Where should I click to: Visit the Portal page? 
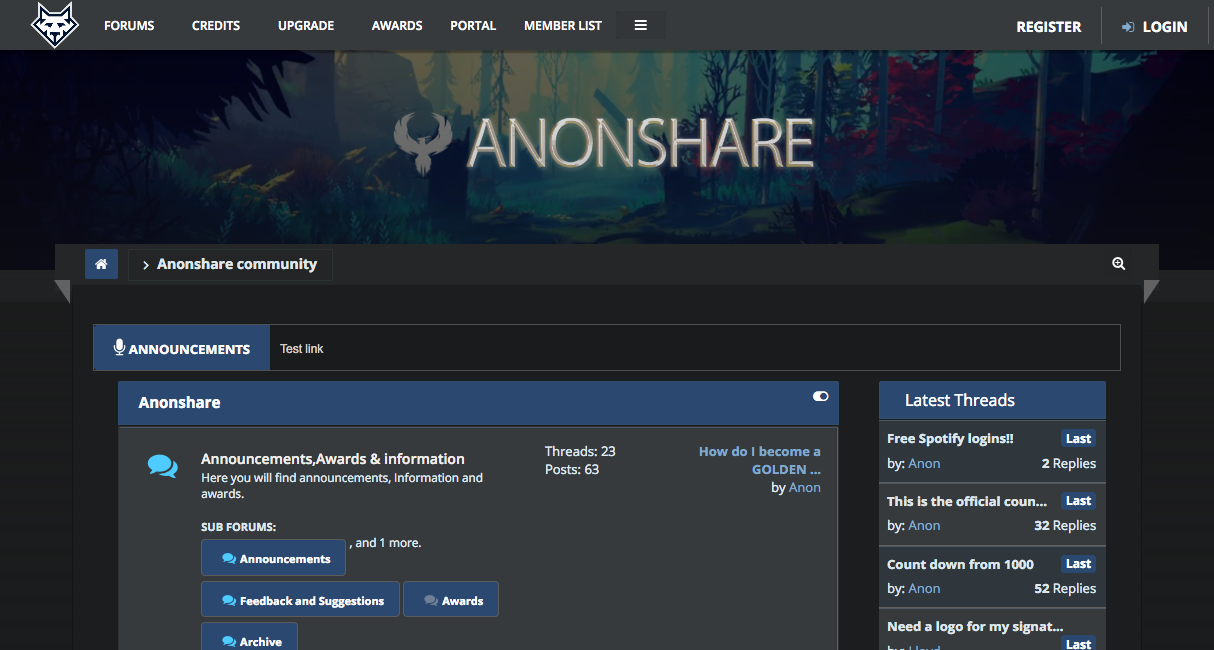coord(473,25)
